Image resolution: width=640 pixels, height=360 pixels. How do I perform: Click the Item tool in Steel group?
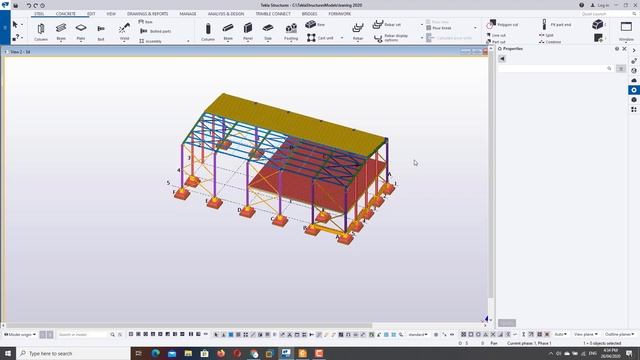click(x=146, y=22)
